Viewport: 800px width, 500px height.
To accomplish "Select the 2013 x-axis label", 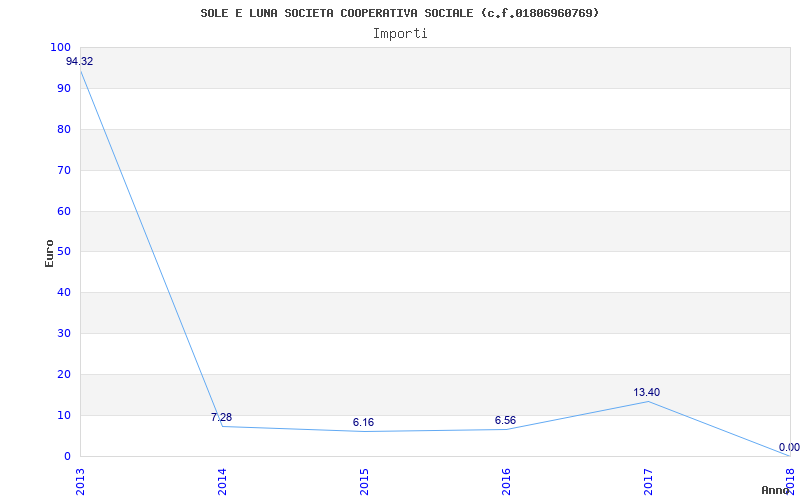I will 80,481.
